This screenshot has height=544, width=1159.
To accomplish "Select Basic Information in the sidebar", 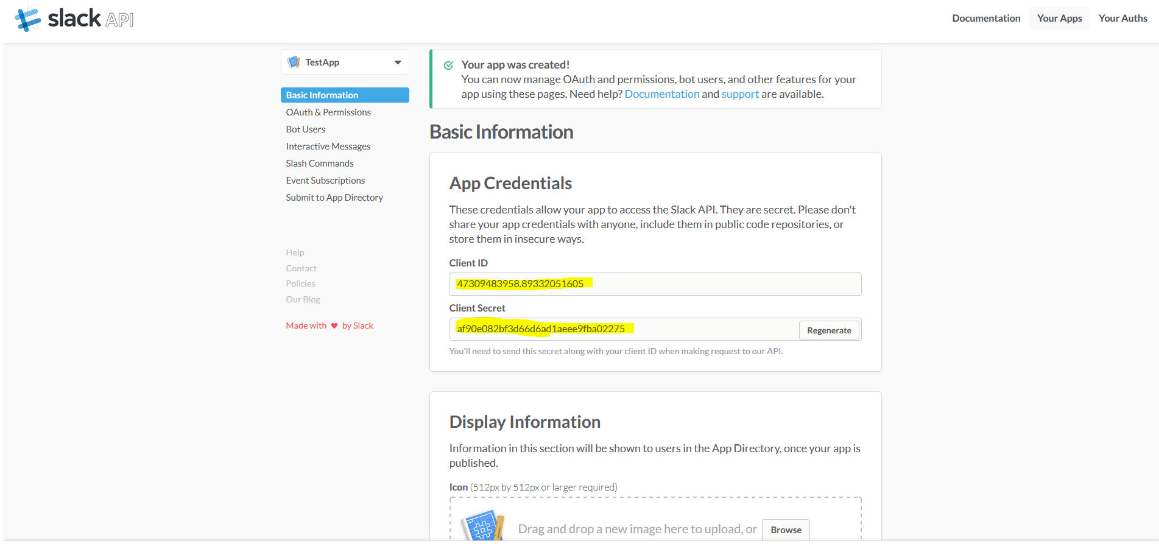I will coord(345,95).
